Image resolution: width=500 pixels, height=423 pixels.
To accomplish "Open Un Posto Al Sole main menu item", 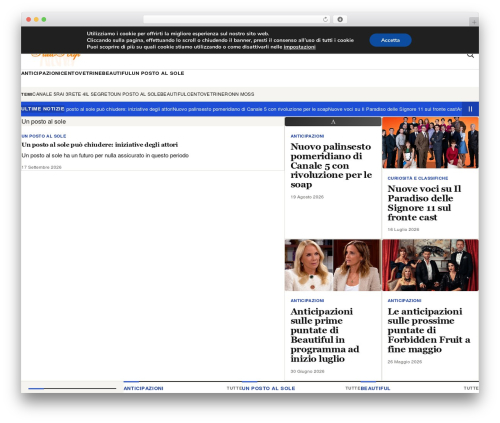I will pyautogui.click(x=157, y=73).
